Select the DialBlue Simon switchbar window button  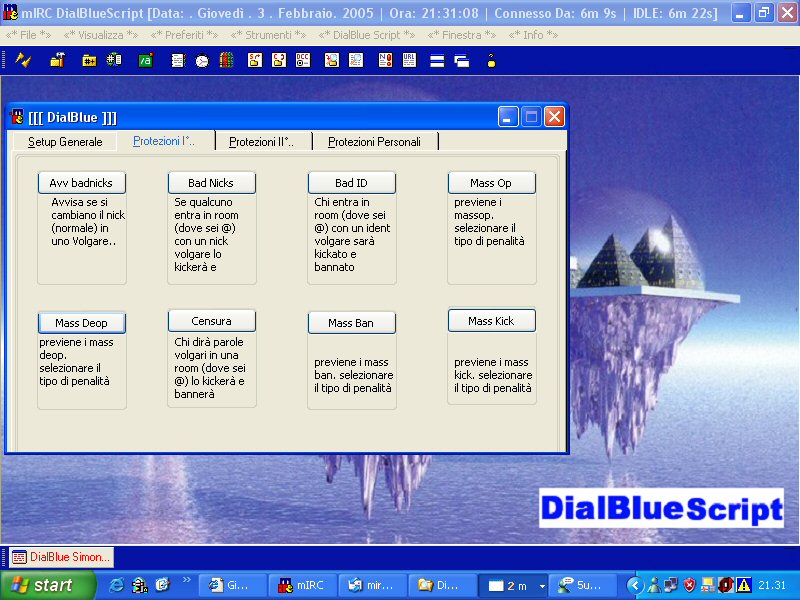[x=62, y=557]
